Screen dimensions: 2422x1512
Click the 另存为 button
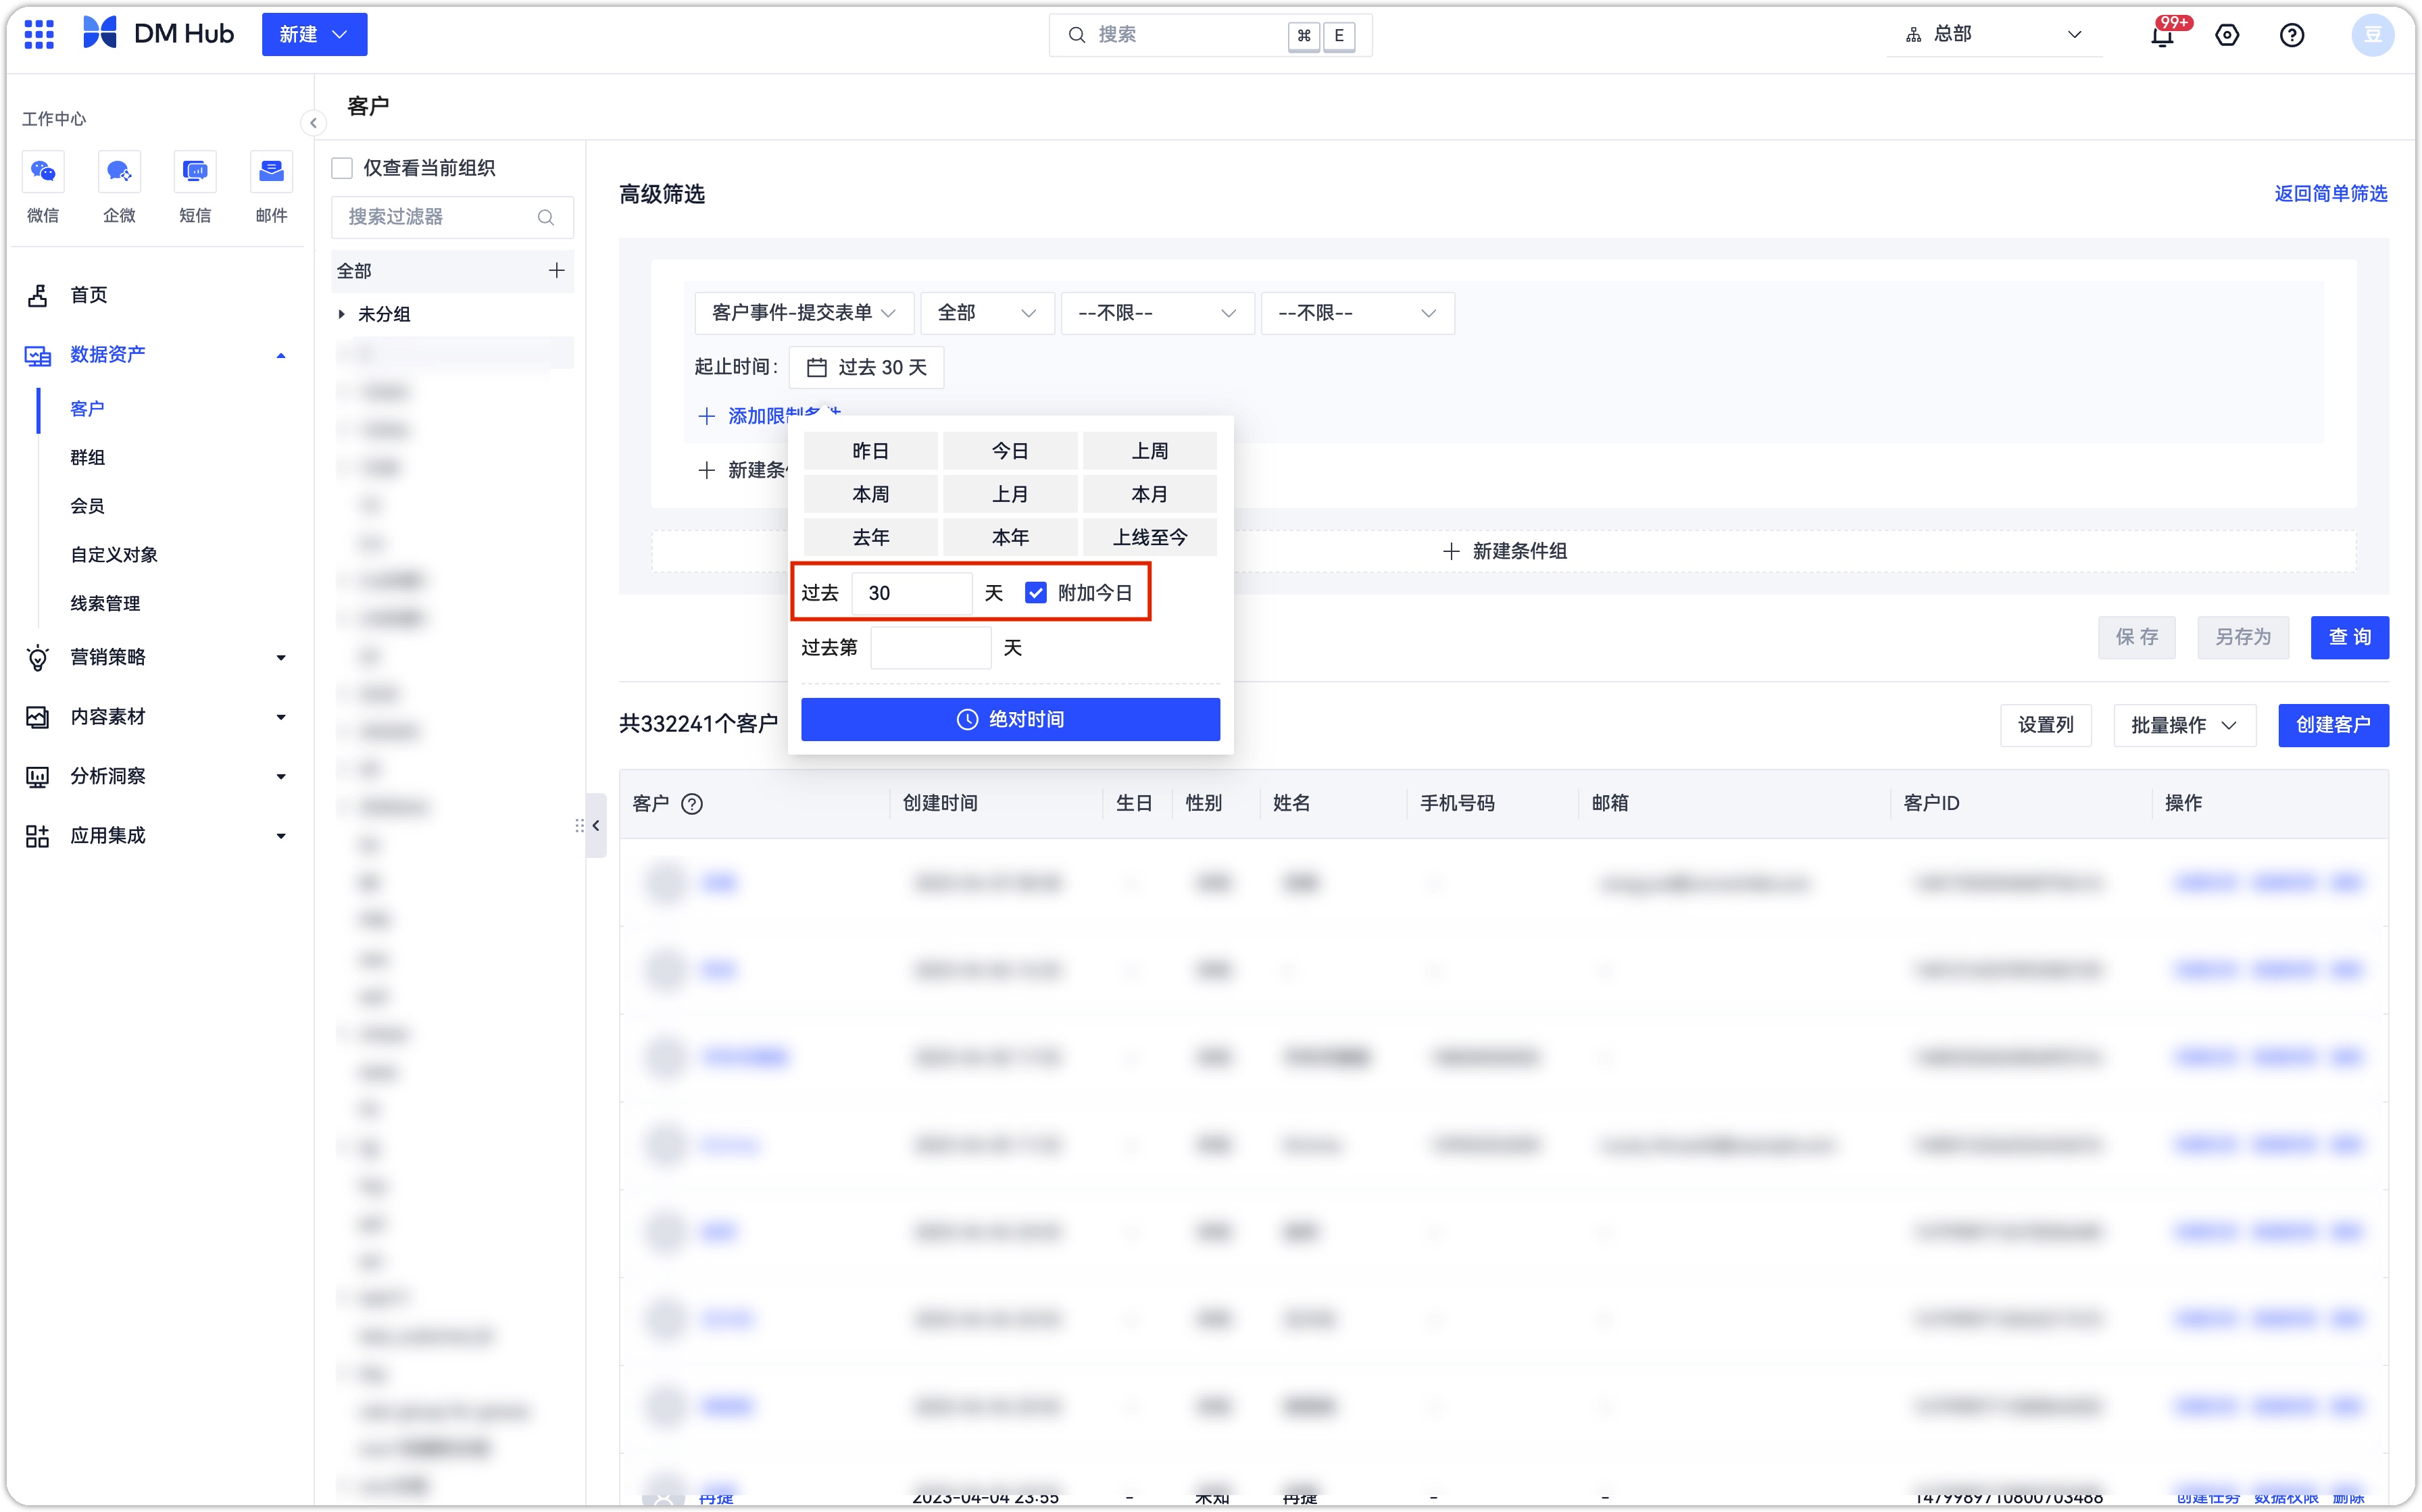pos(2242,638)
